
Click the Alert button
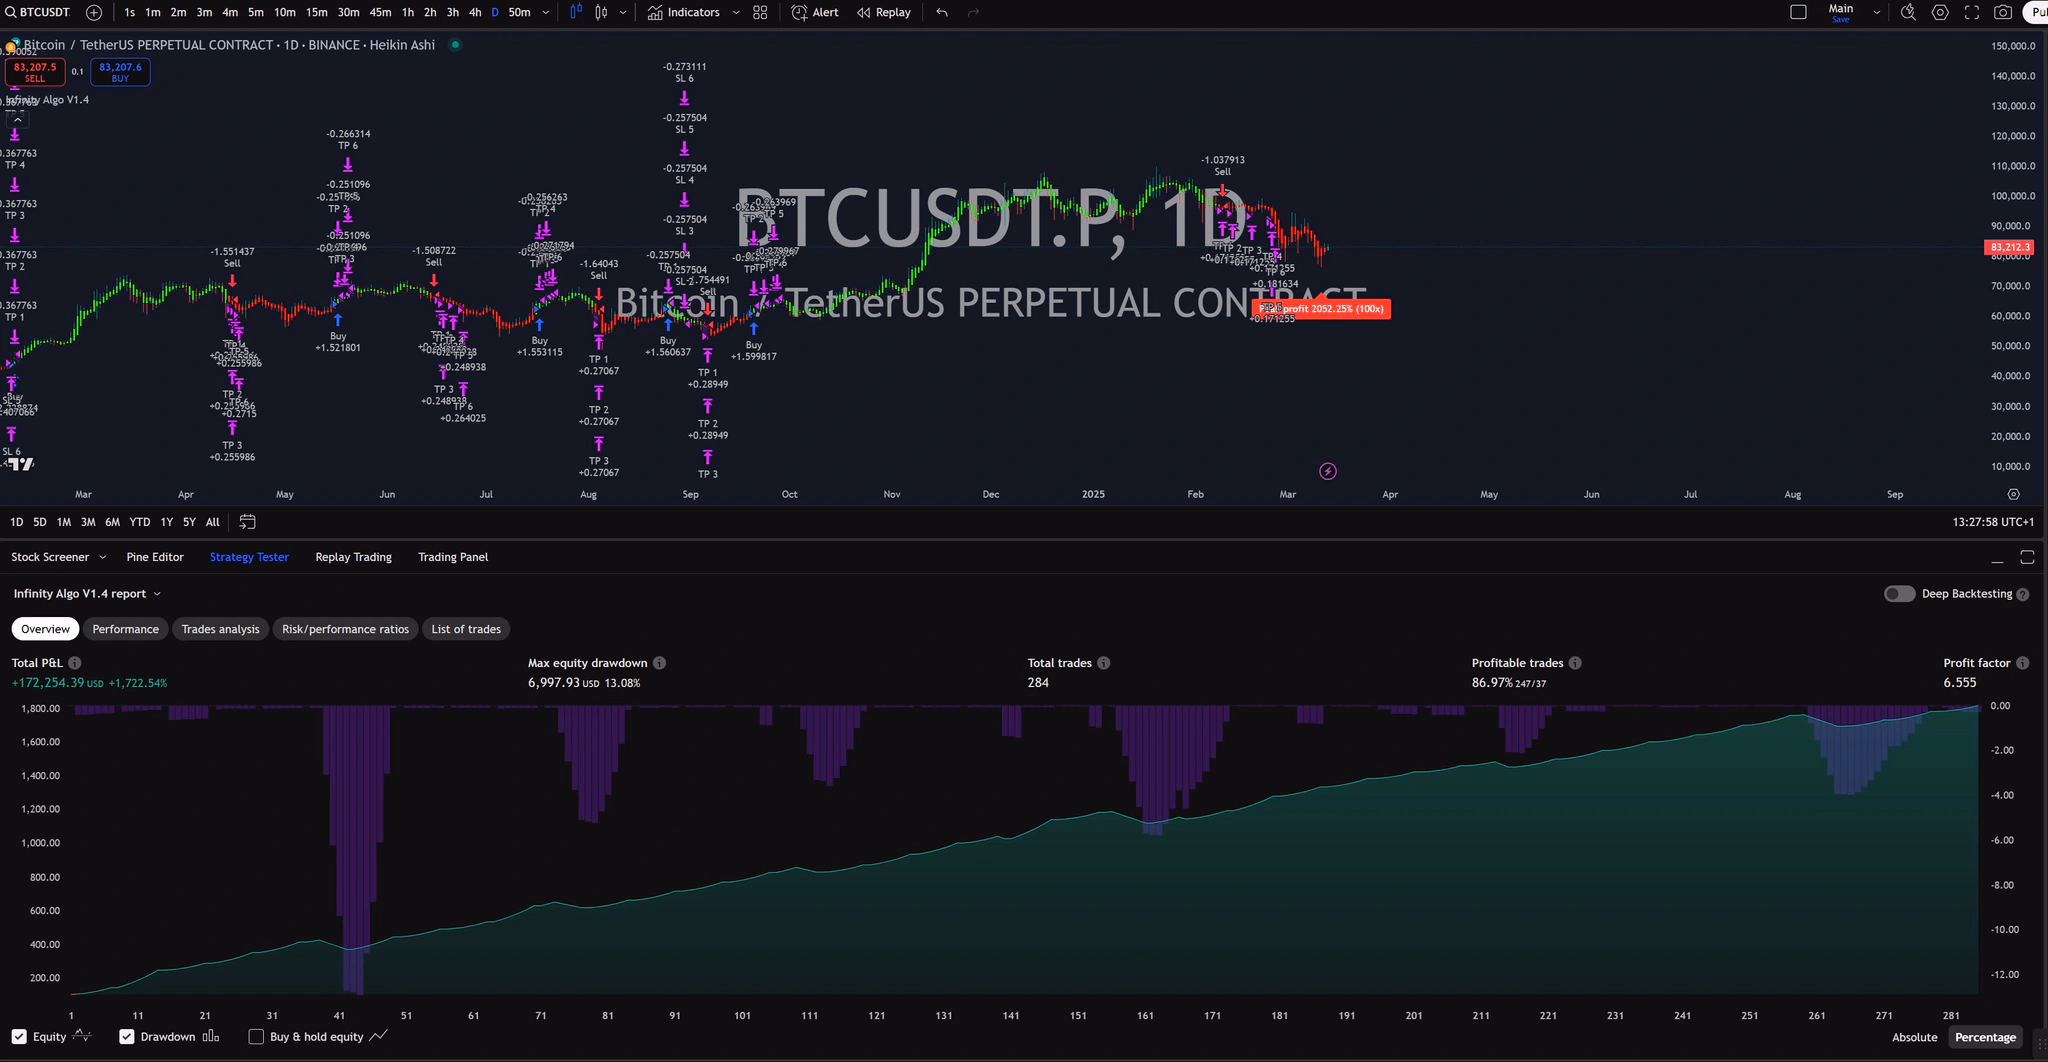pos(814,12)
